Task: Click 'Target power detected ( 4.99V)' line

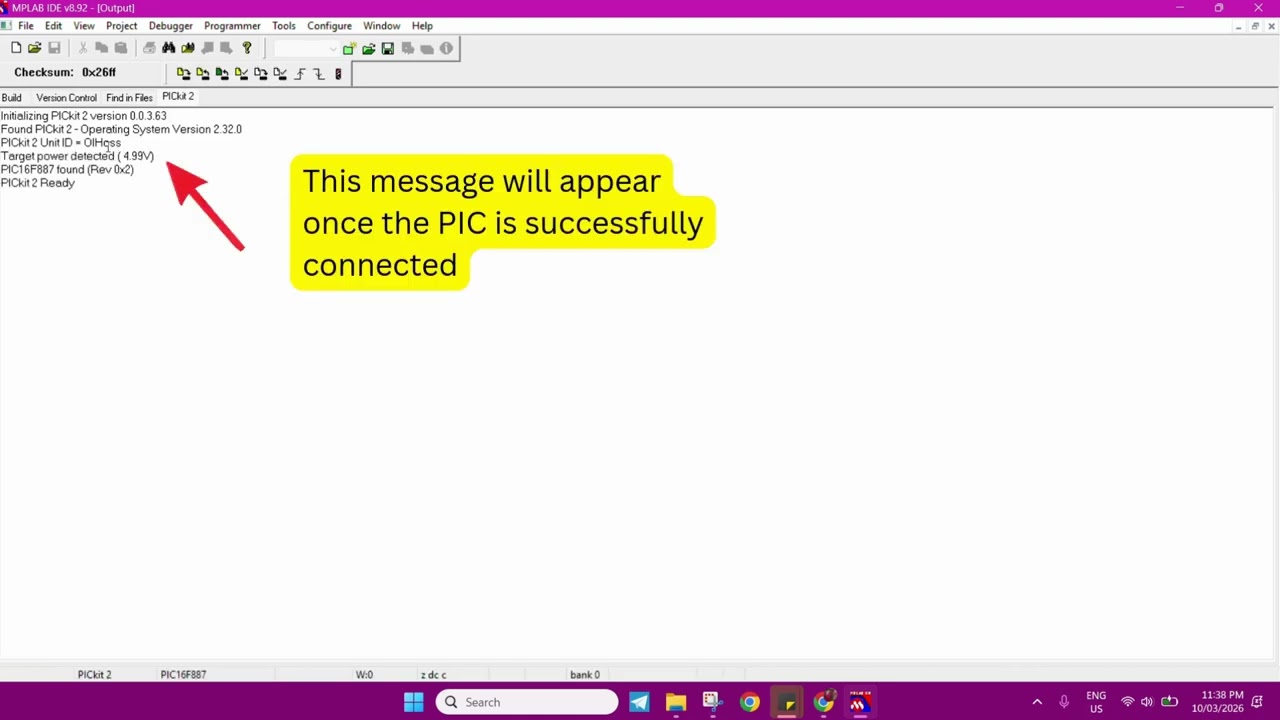Action: 77,156
